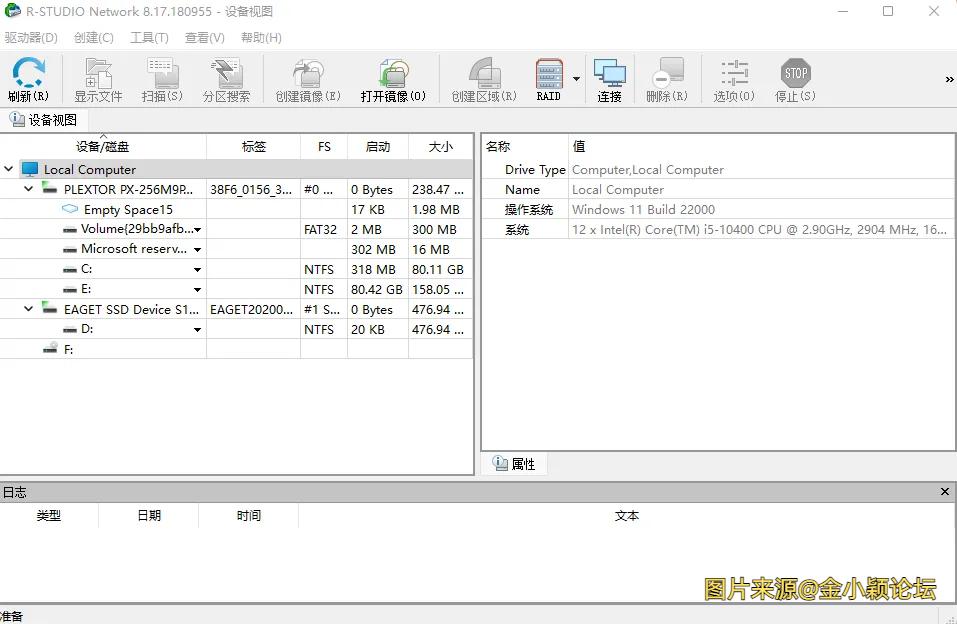Screen dimensions: 957x624
Task: Collapse the Local Computer tree node
Action: 8,169
